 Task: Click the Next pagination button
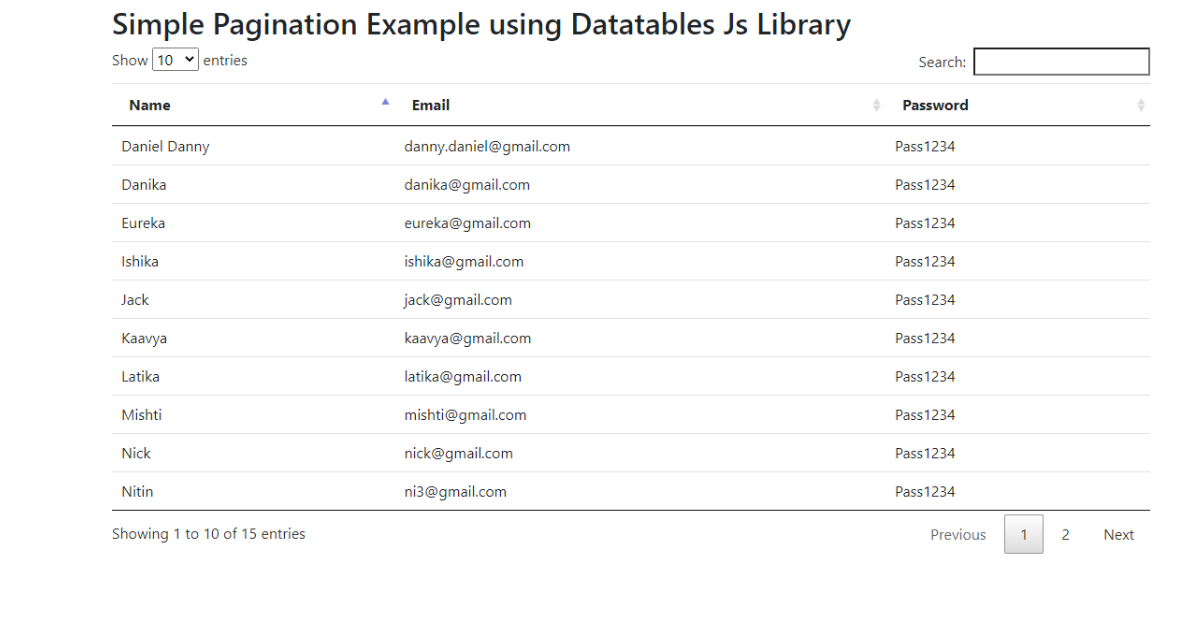[1119, 534]
